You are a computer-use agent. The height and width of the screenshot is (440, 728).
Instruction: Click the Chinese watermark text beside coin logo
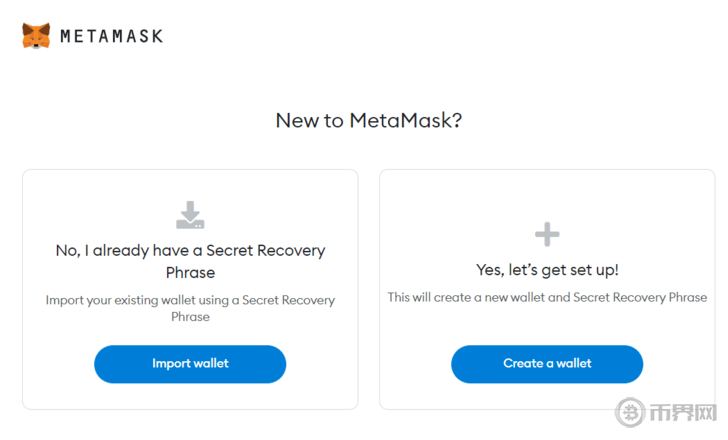[682, 412]
